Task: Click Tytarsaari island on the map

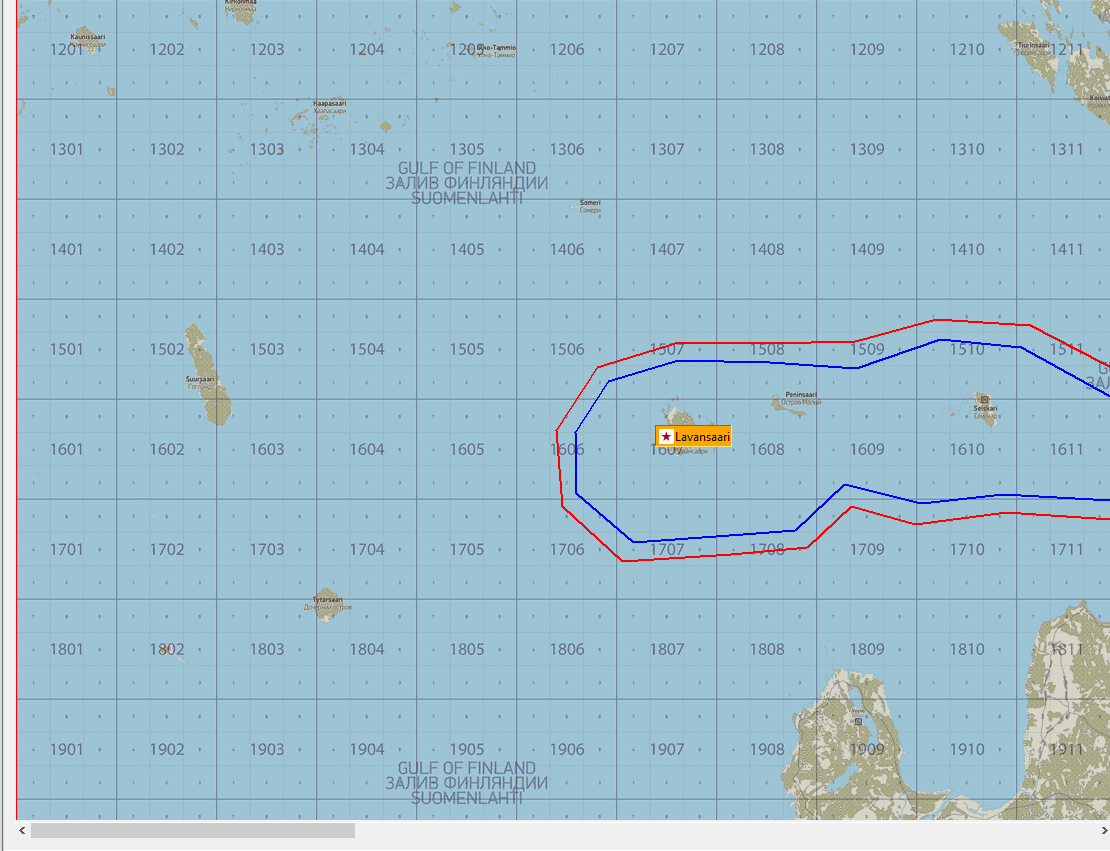Action: (x=326, y=605)
